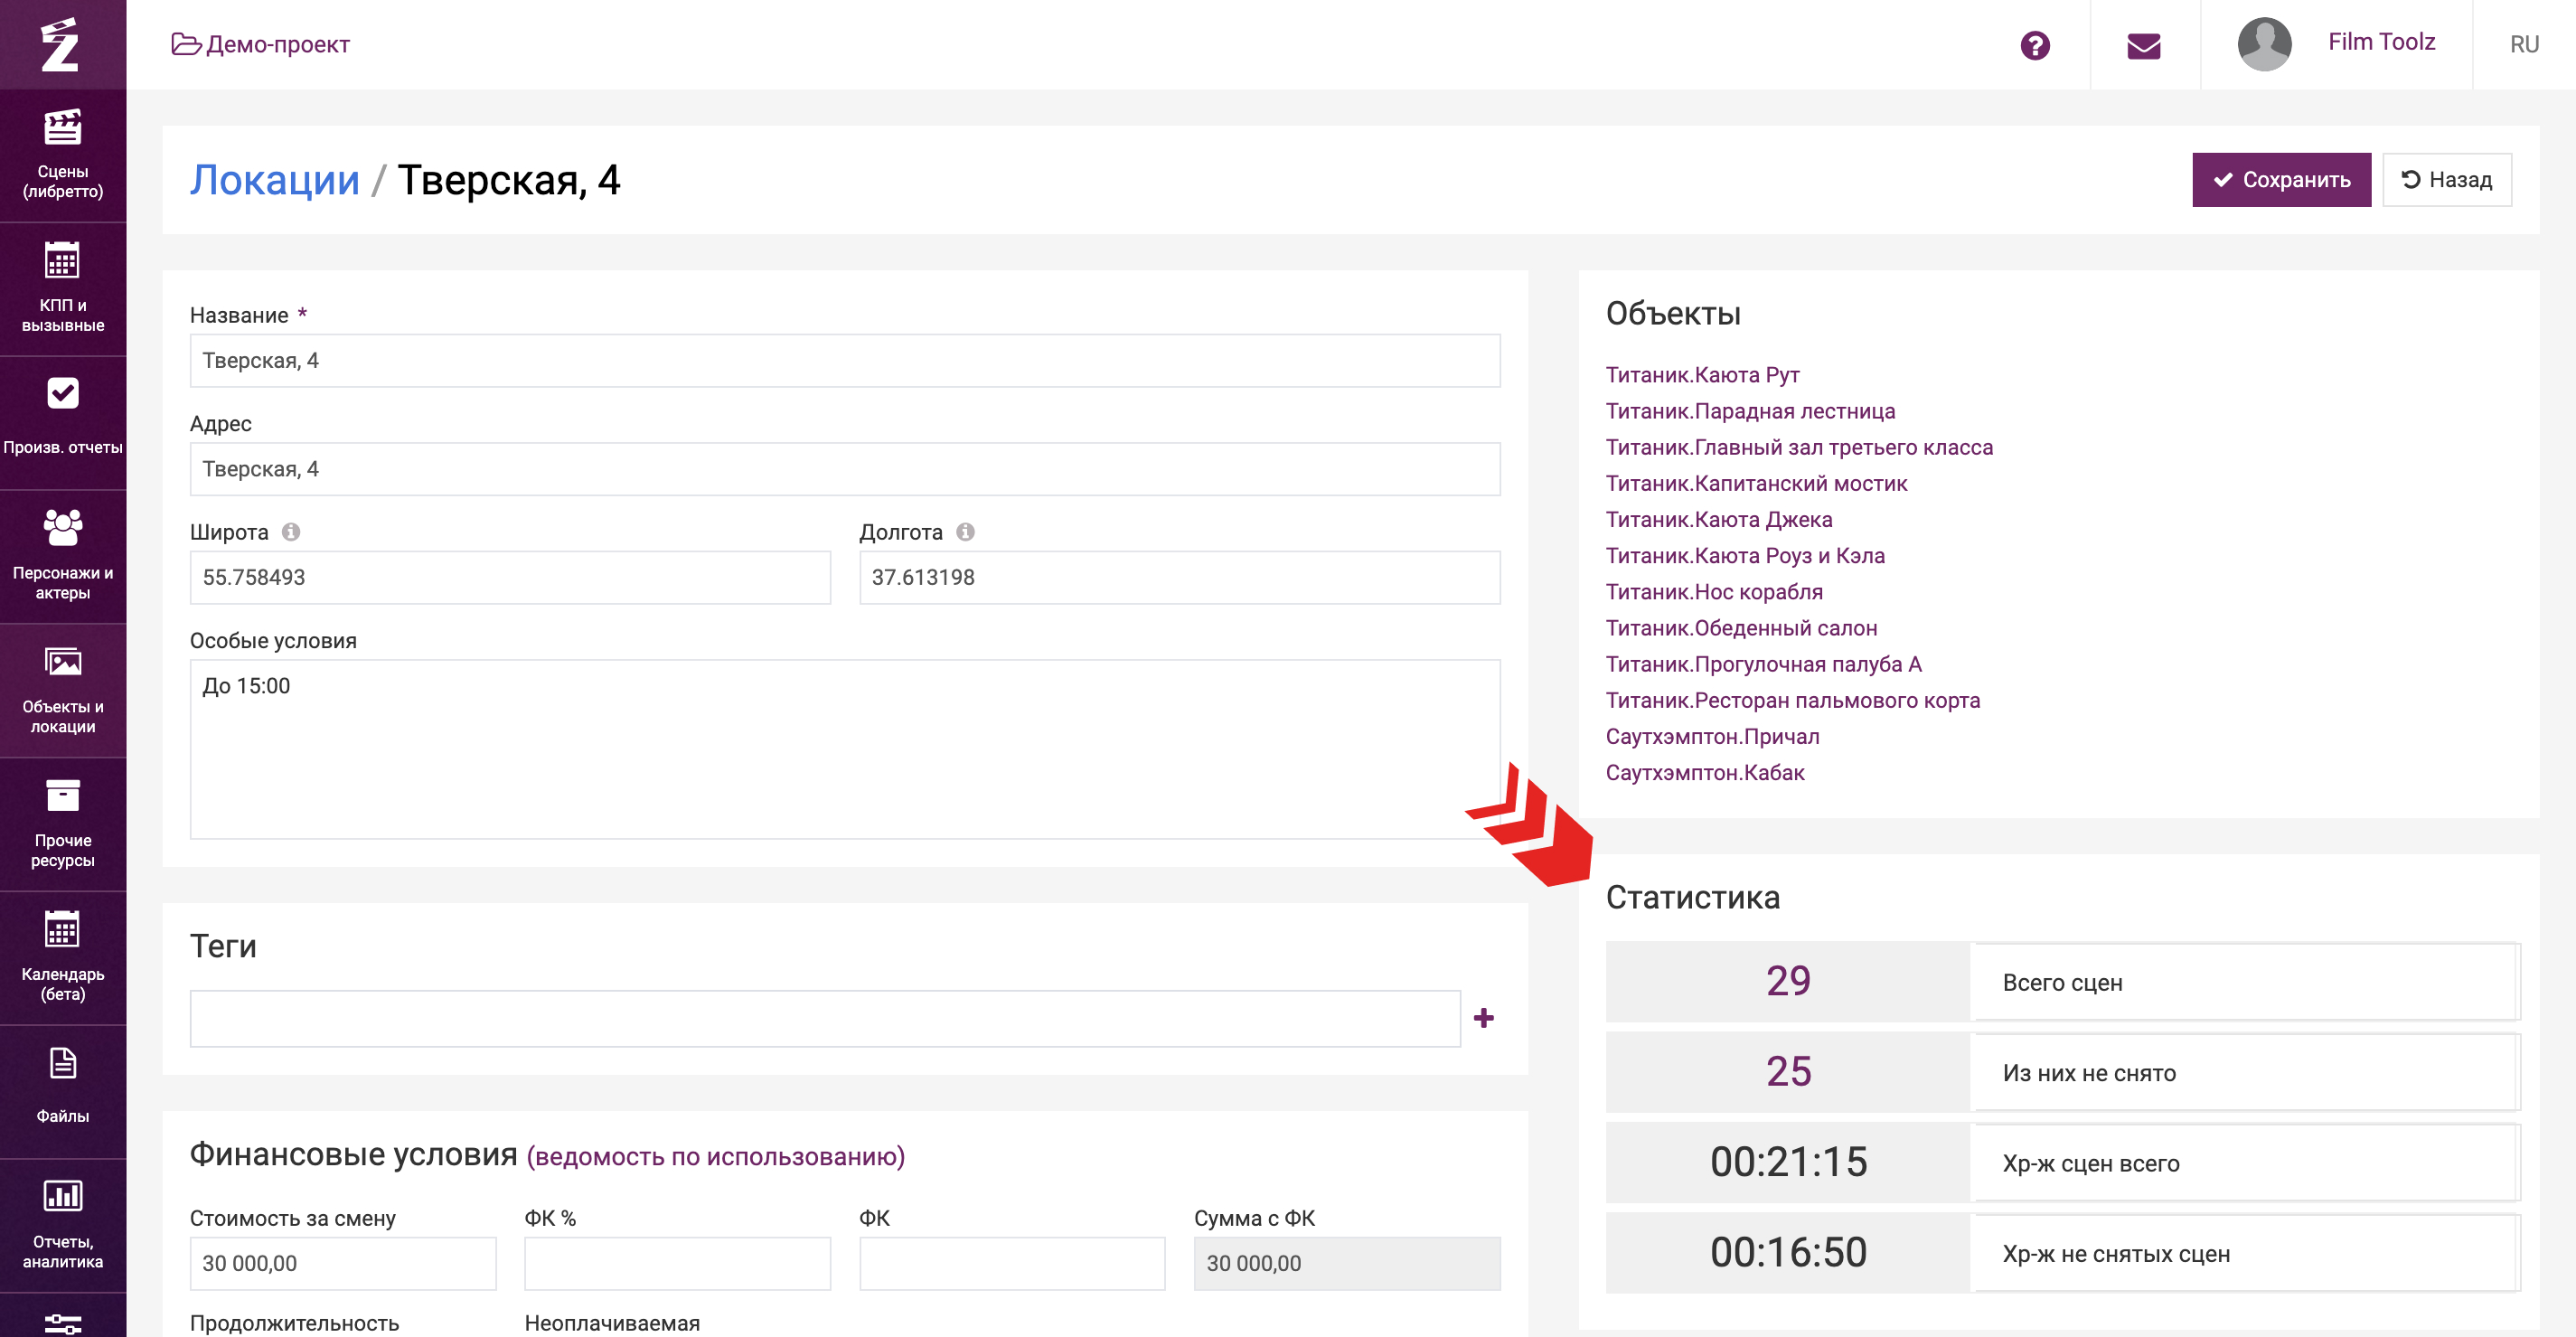Screen dimensions: 2576x1337
Task: Click the 00:21:15 Хр-ж сцен всего value
Action: tap(1788, 1162)
